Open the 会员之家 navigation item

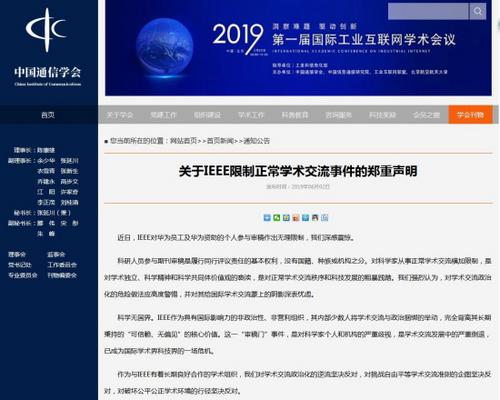426,115
